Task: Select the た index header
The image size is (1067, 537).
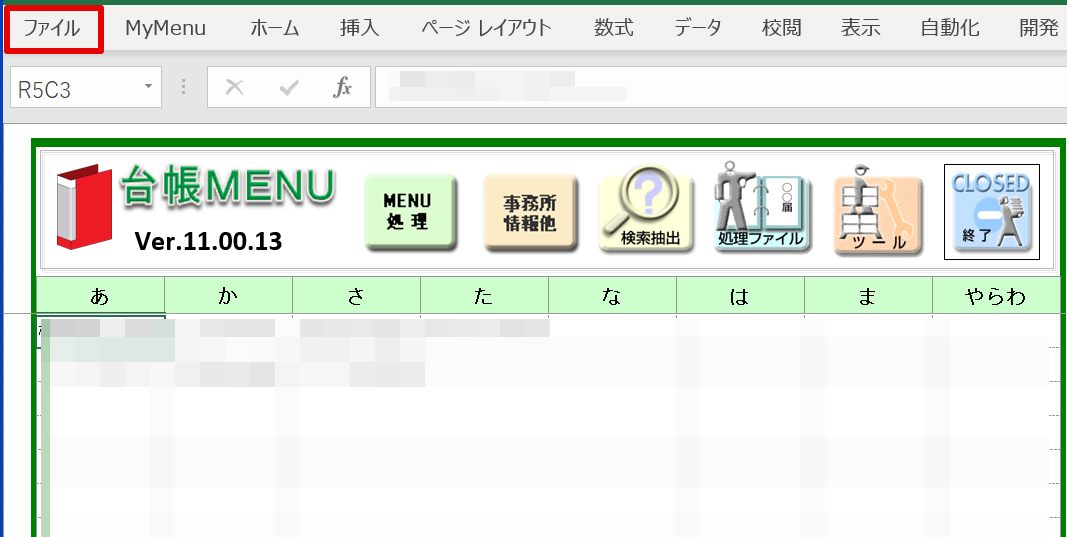Action: coord(484,296)
